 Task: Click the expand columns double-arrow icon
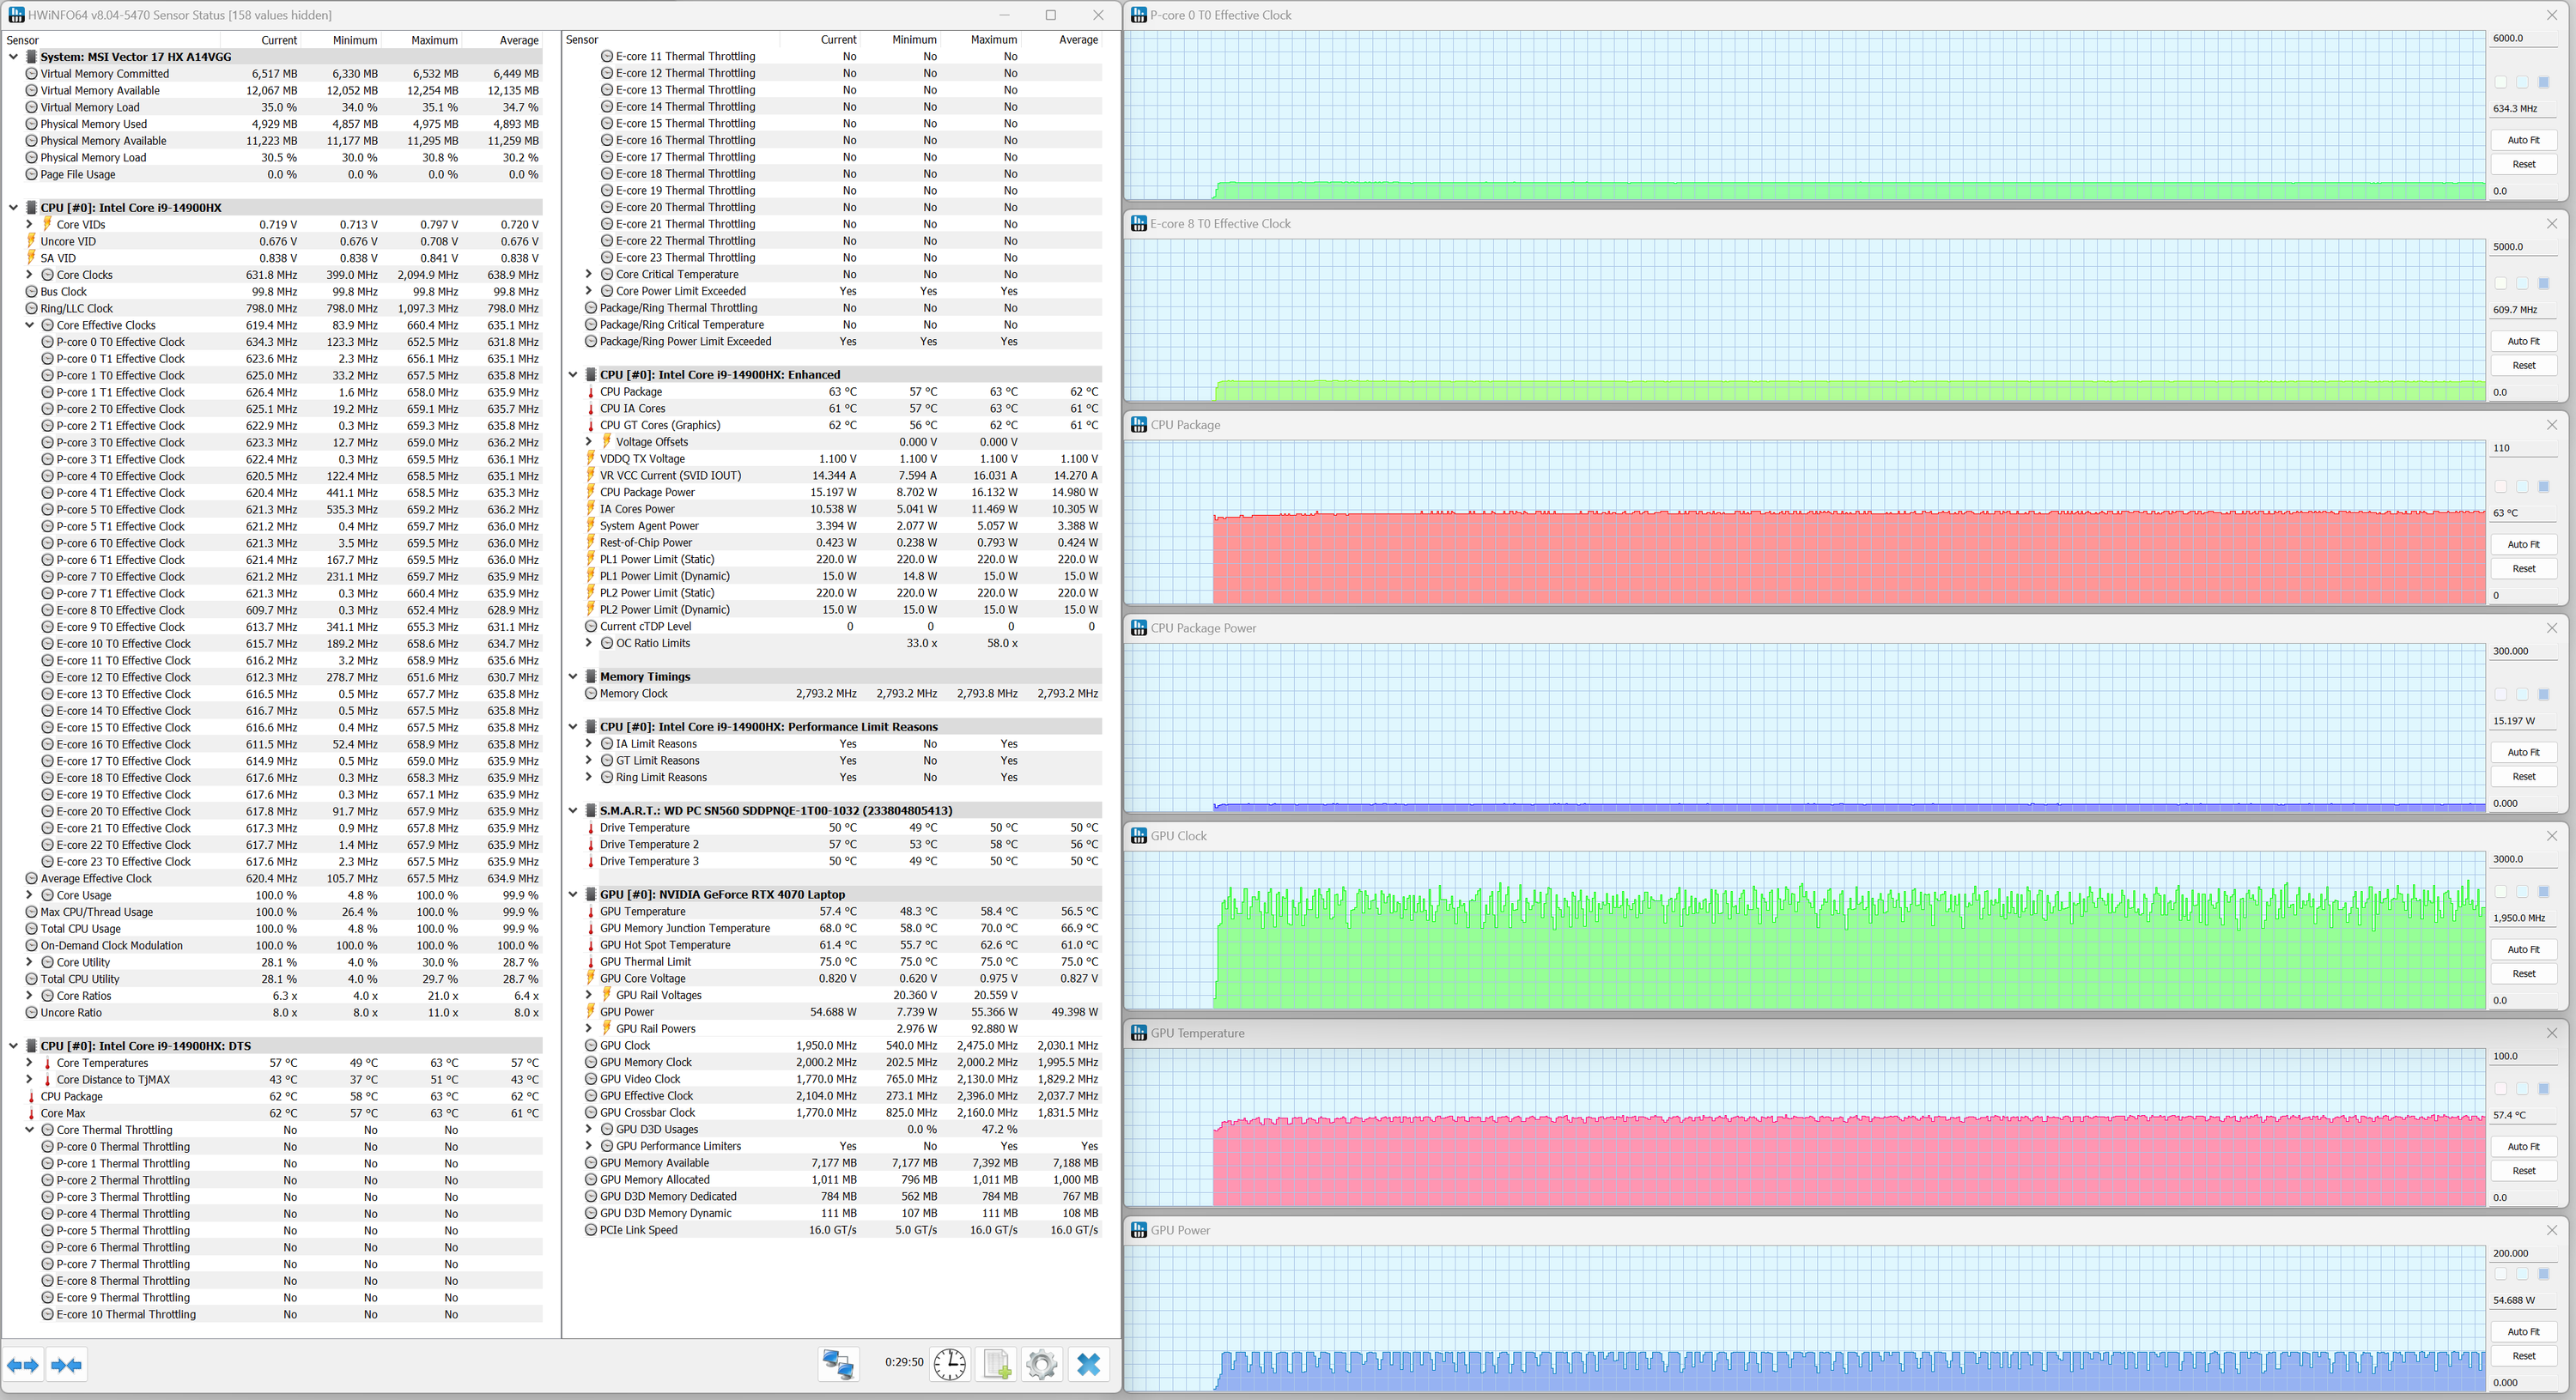click(x=23, y=1365)
